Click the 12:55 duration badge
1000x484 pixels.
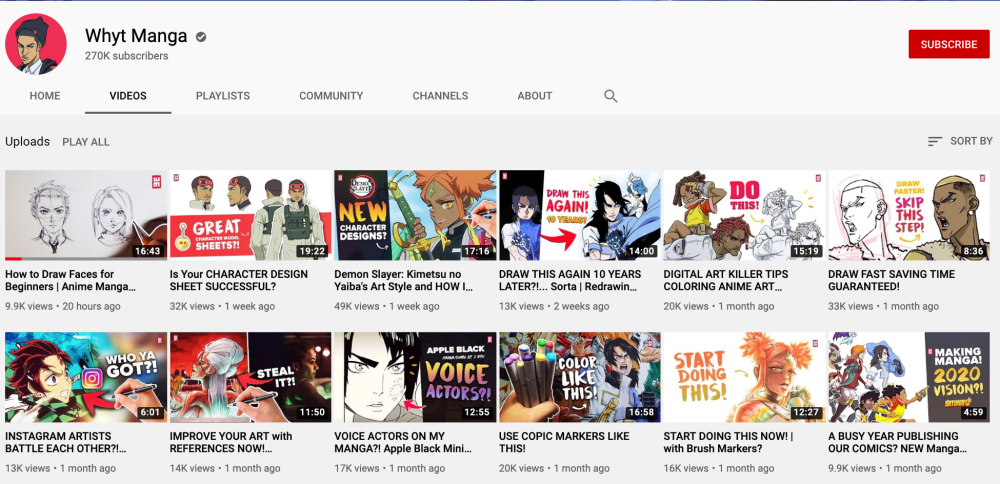[476, 413]
